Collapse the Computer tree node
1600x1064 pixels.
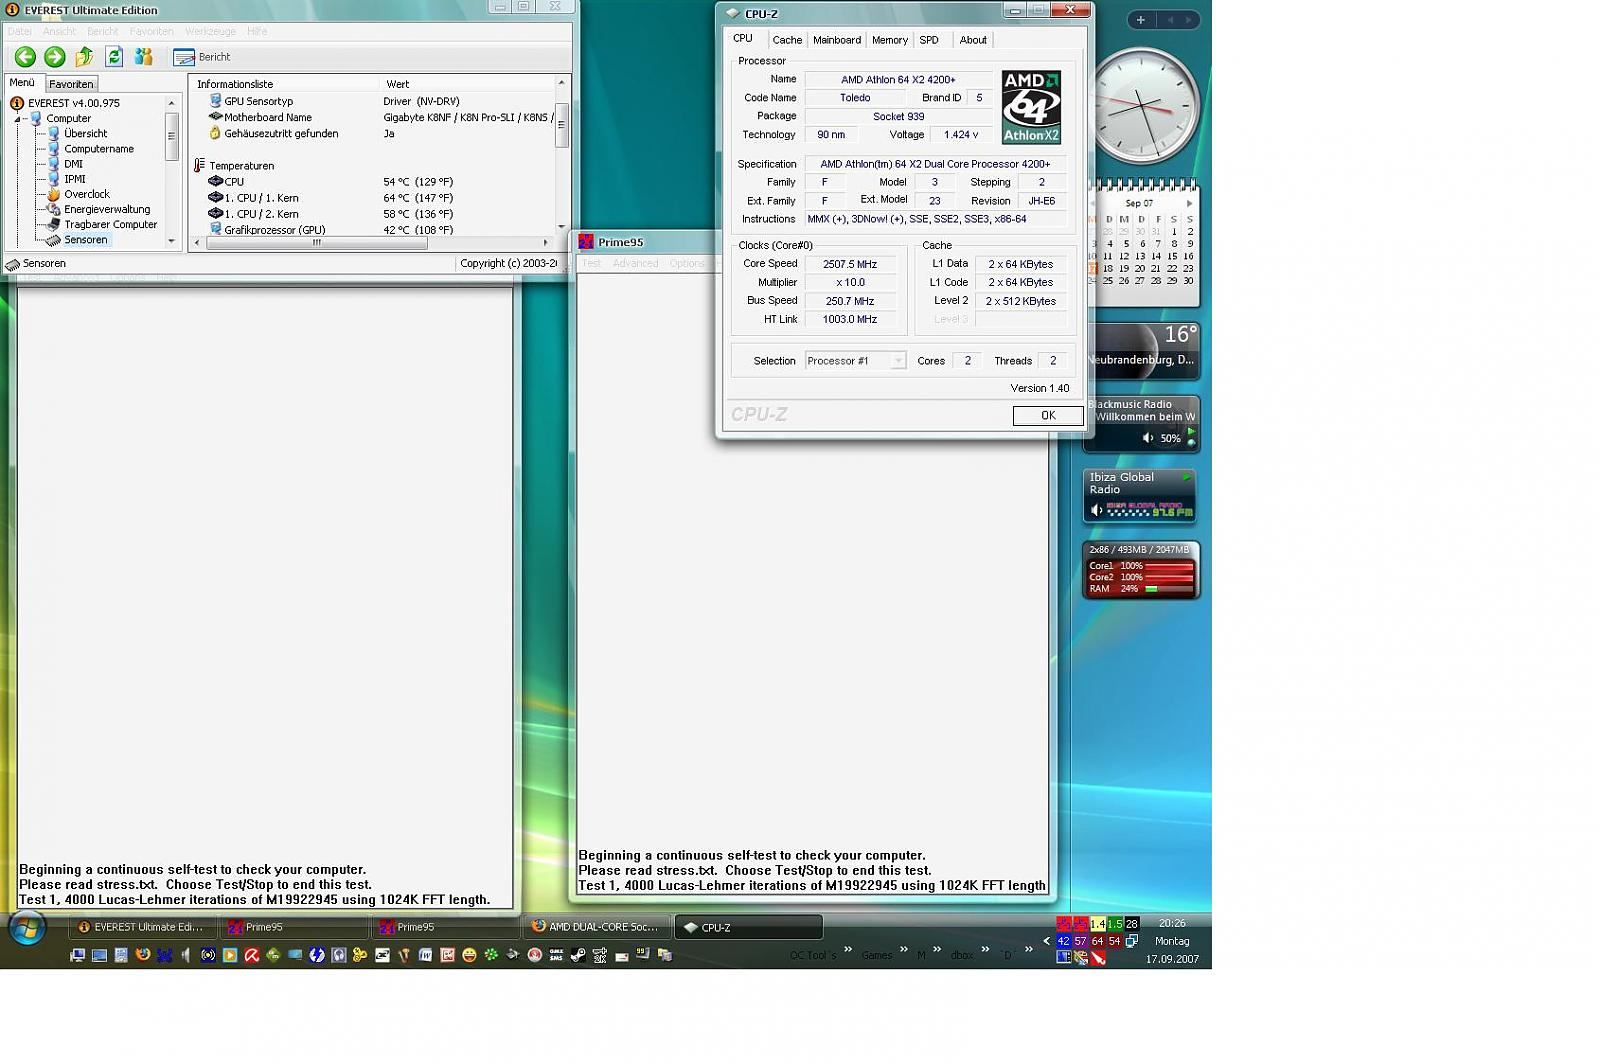coord(17,119)
